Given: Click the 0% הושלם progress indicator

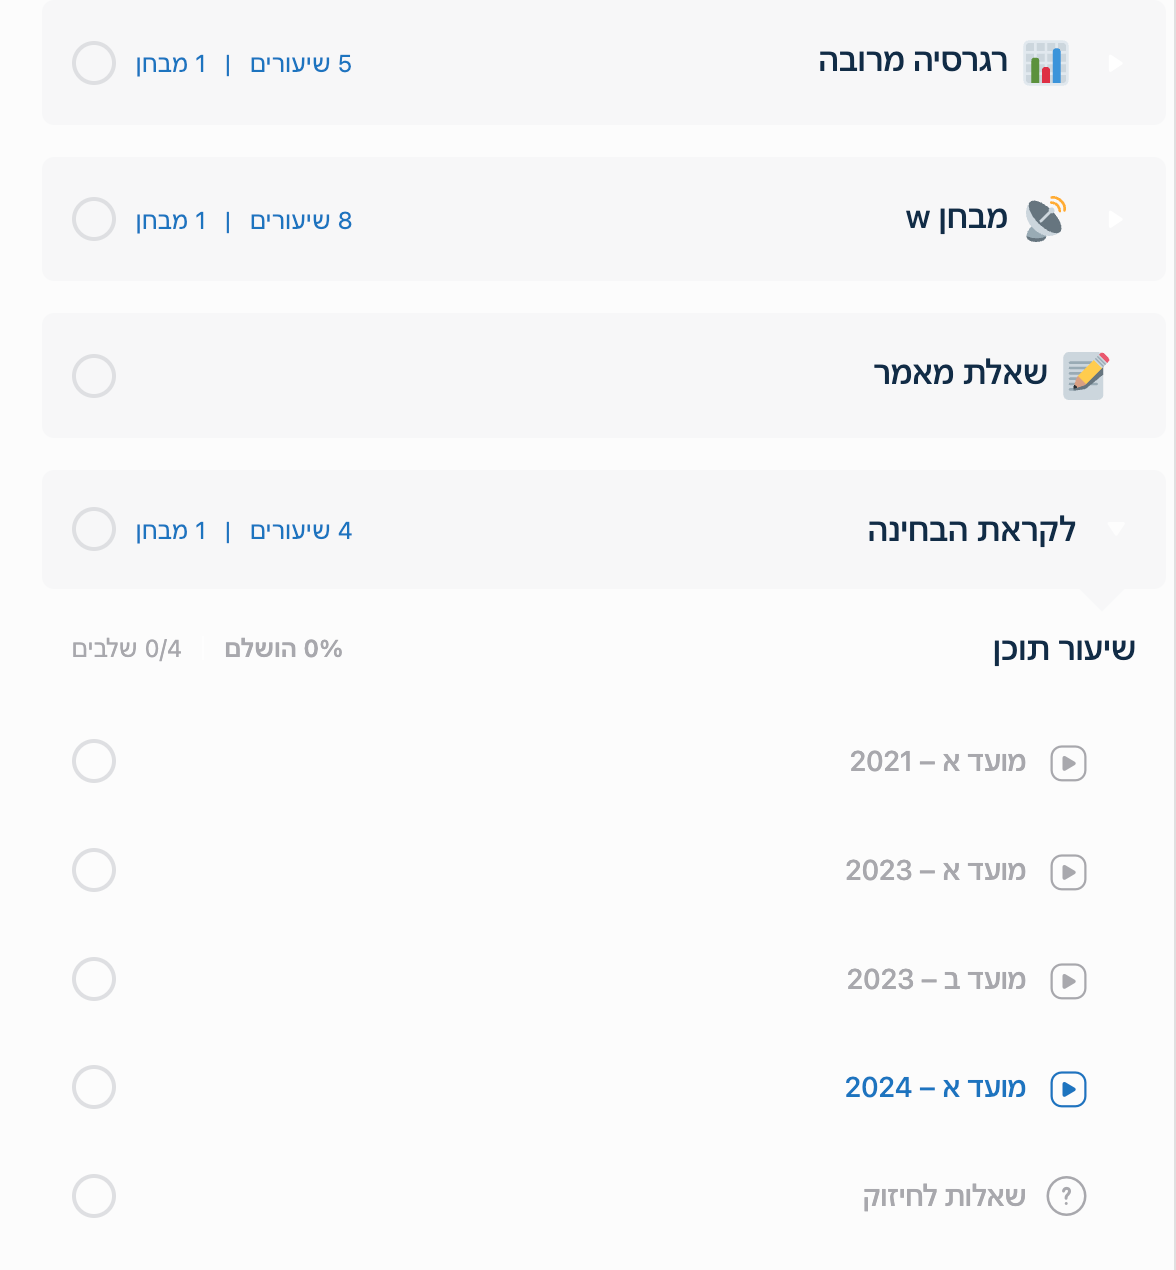Looking at the screenshot, I should [x=283, y=649].
